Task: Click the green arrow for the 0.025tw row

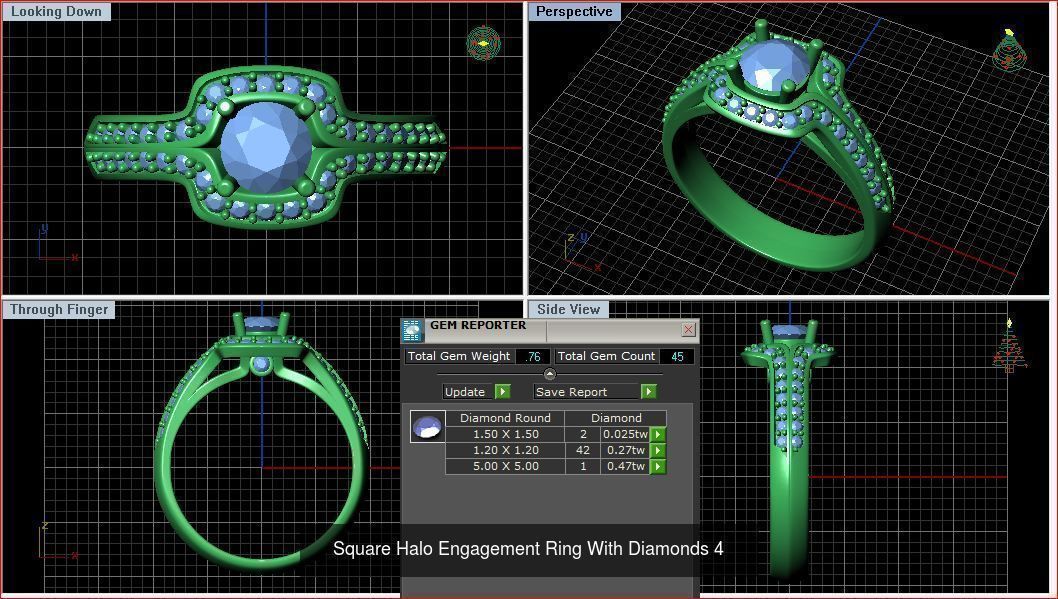Action: tap(658, 434)
